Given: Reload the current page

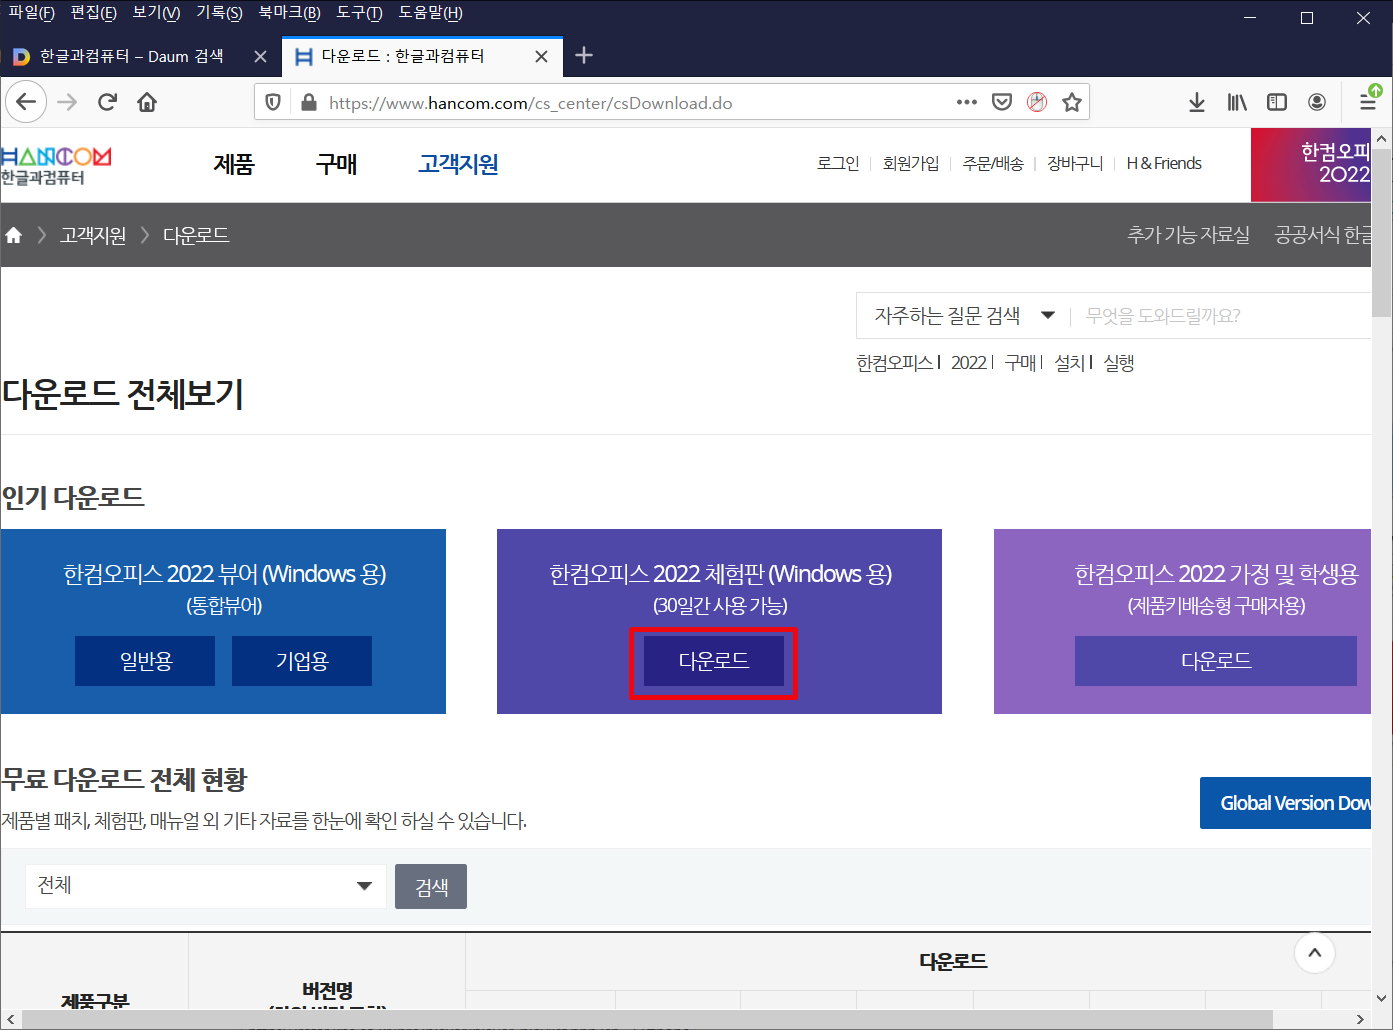Looking at the screenshot, I should pyautogui.click(x=107, y=102).
